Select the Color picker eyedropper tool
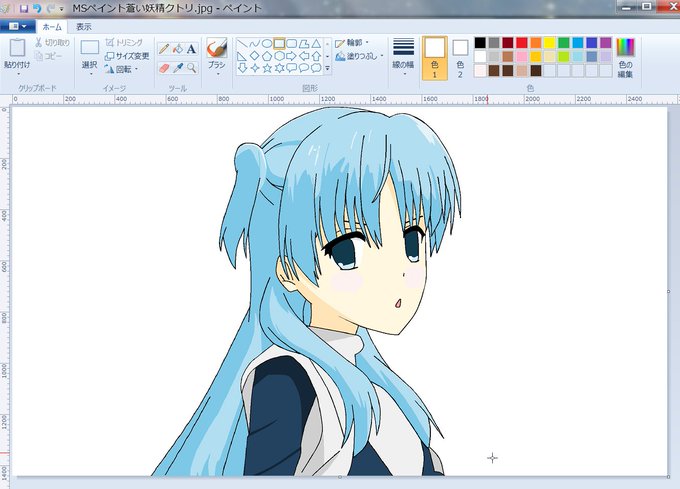680x489 pixels. point(178,68)
